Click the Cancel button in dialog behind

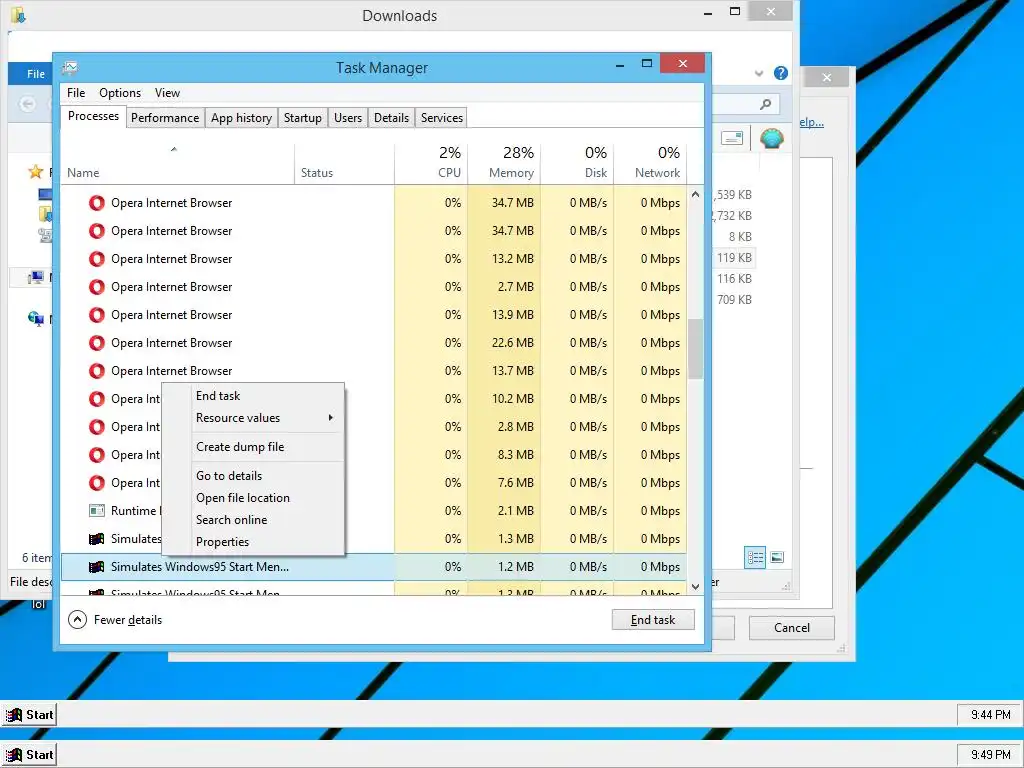(792, 628)
